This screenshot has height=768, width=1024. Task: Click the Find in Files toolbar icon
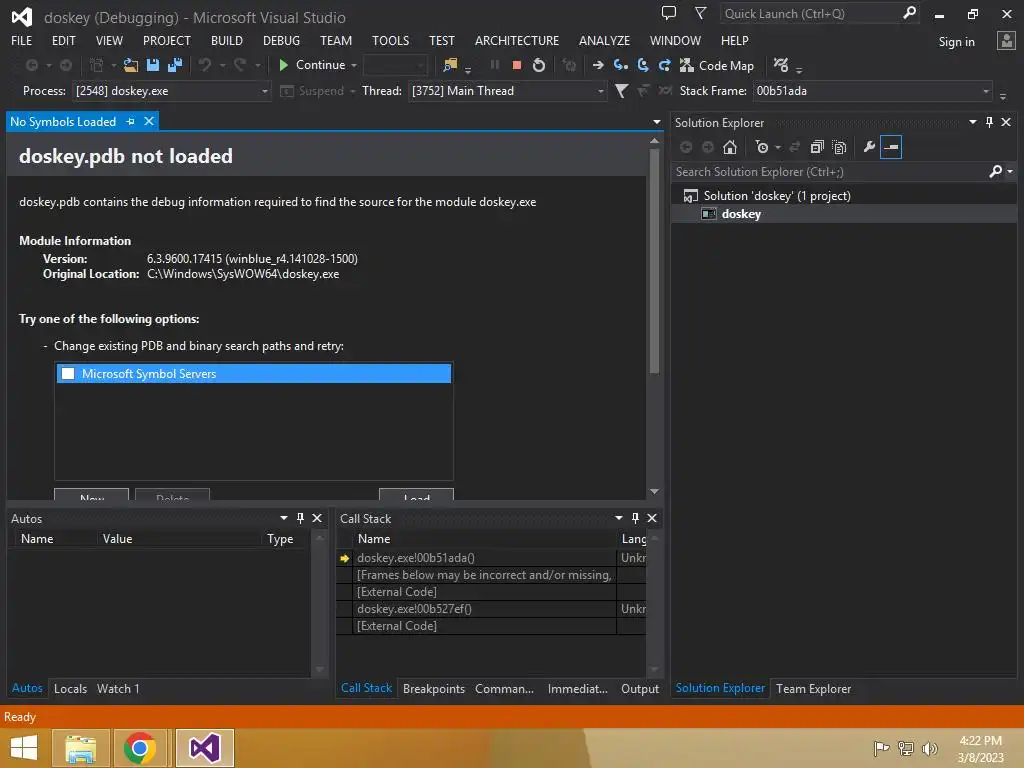click(450, 65)
